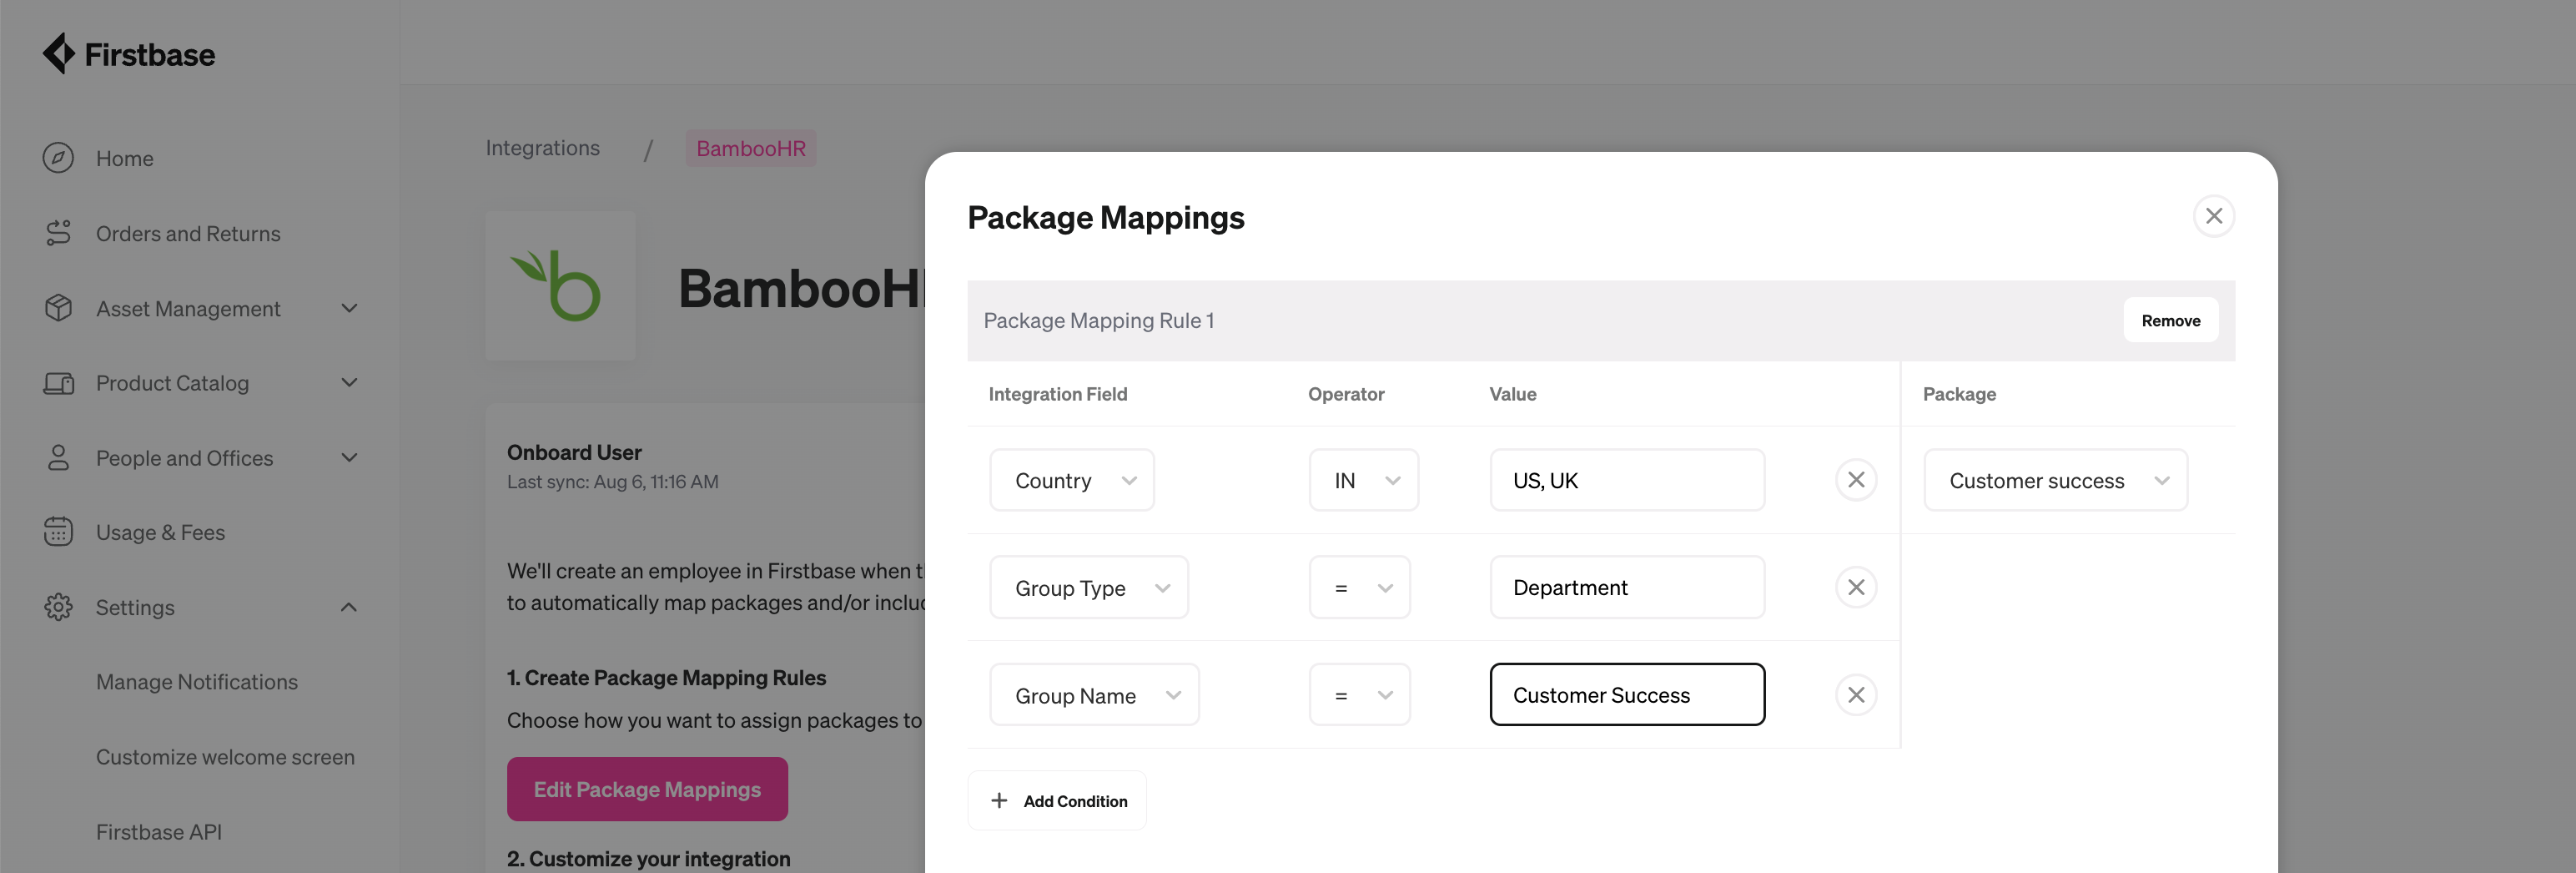Screen dimensions: 2576x873
Task: Open the Country integration field dropdown
Action: (x=1072, y=480)
